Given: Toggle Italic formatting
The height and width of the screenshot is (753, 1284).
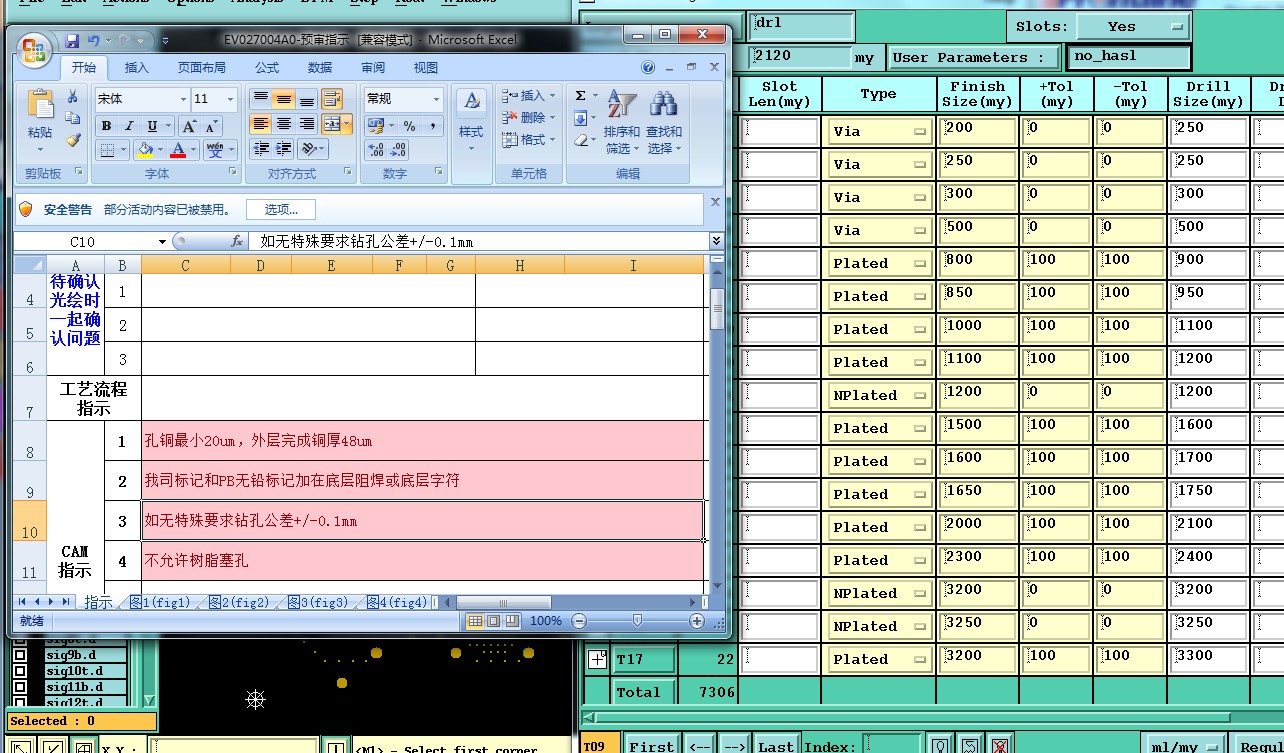Looking at the screenshot, I should pyautogui.click(x=129, y=126).
